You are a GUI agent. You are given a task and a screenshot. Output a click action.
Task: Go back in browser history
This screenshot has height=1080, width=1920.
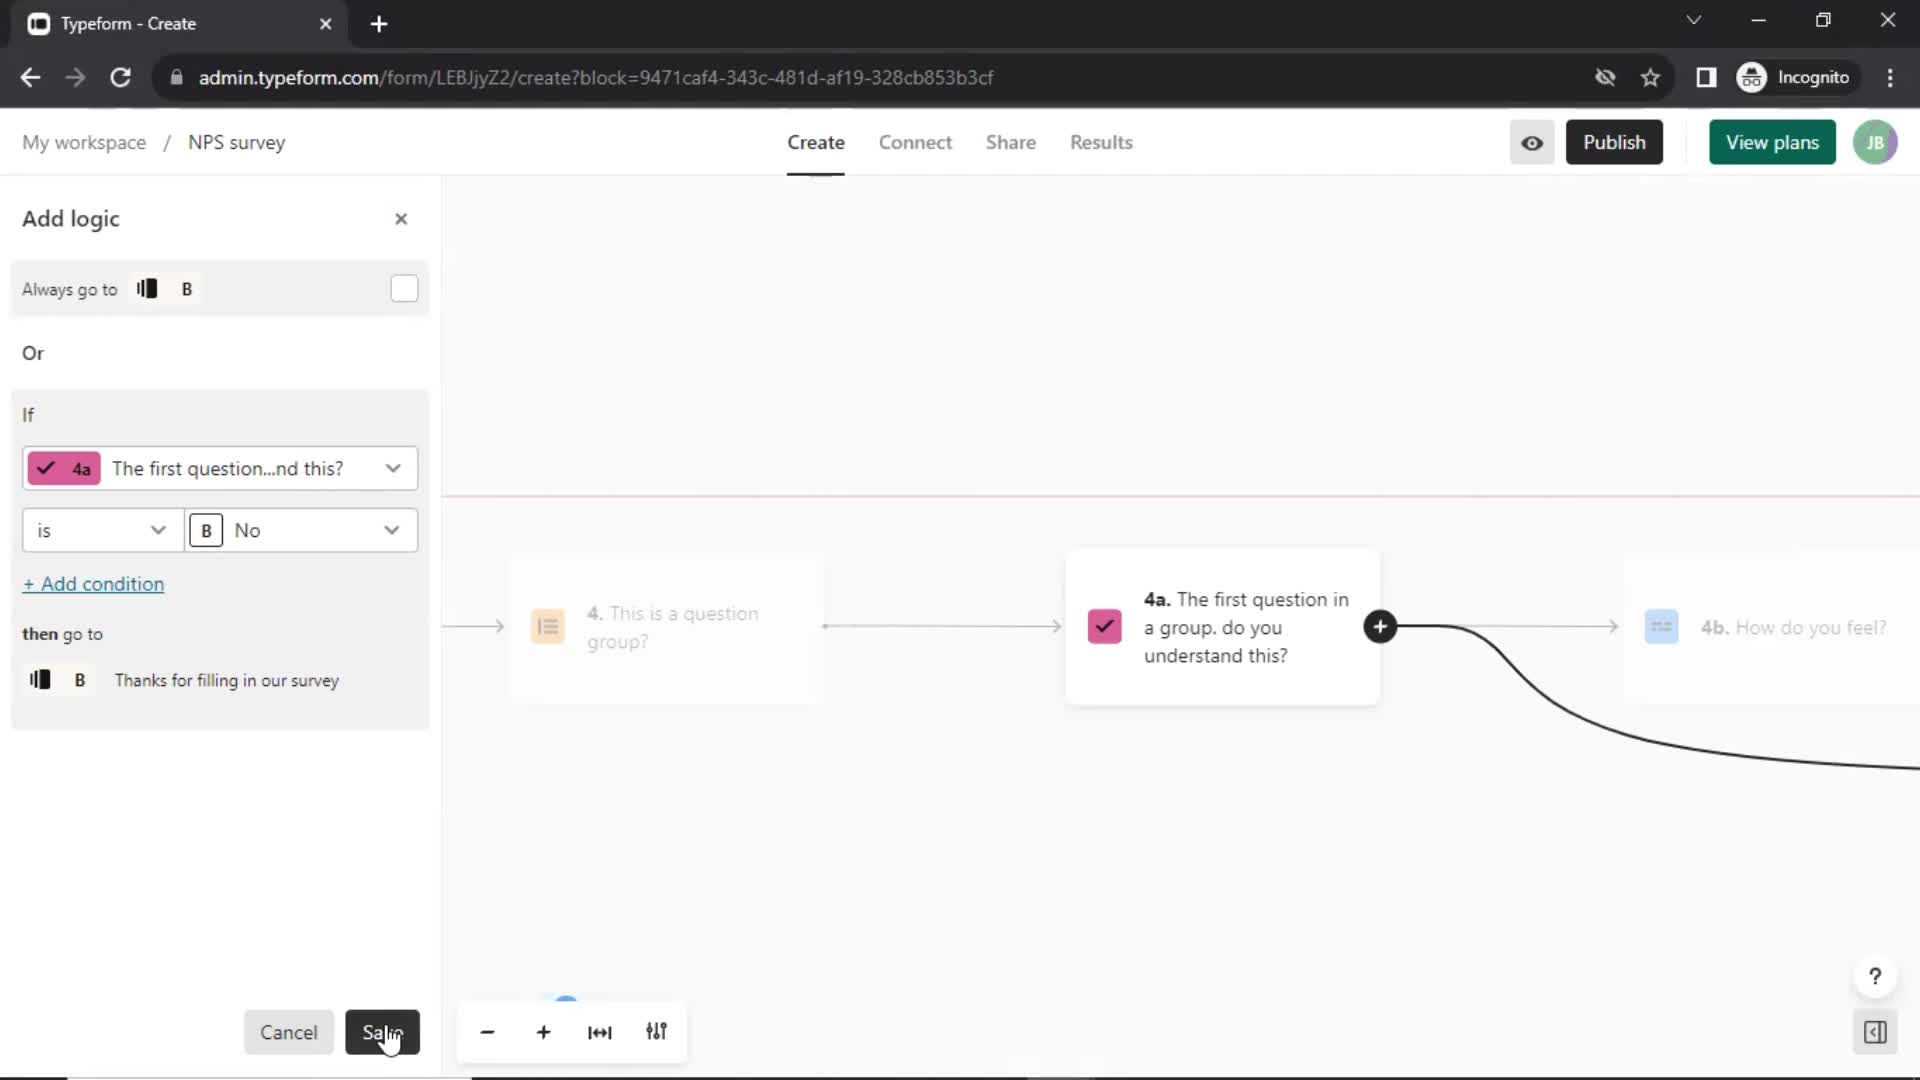tap(30, 78)
